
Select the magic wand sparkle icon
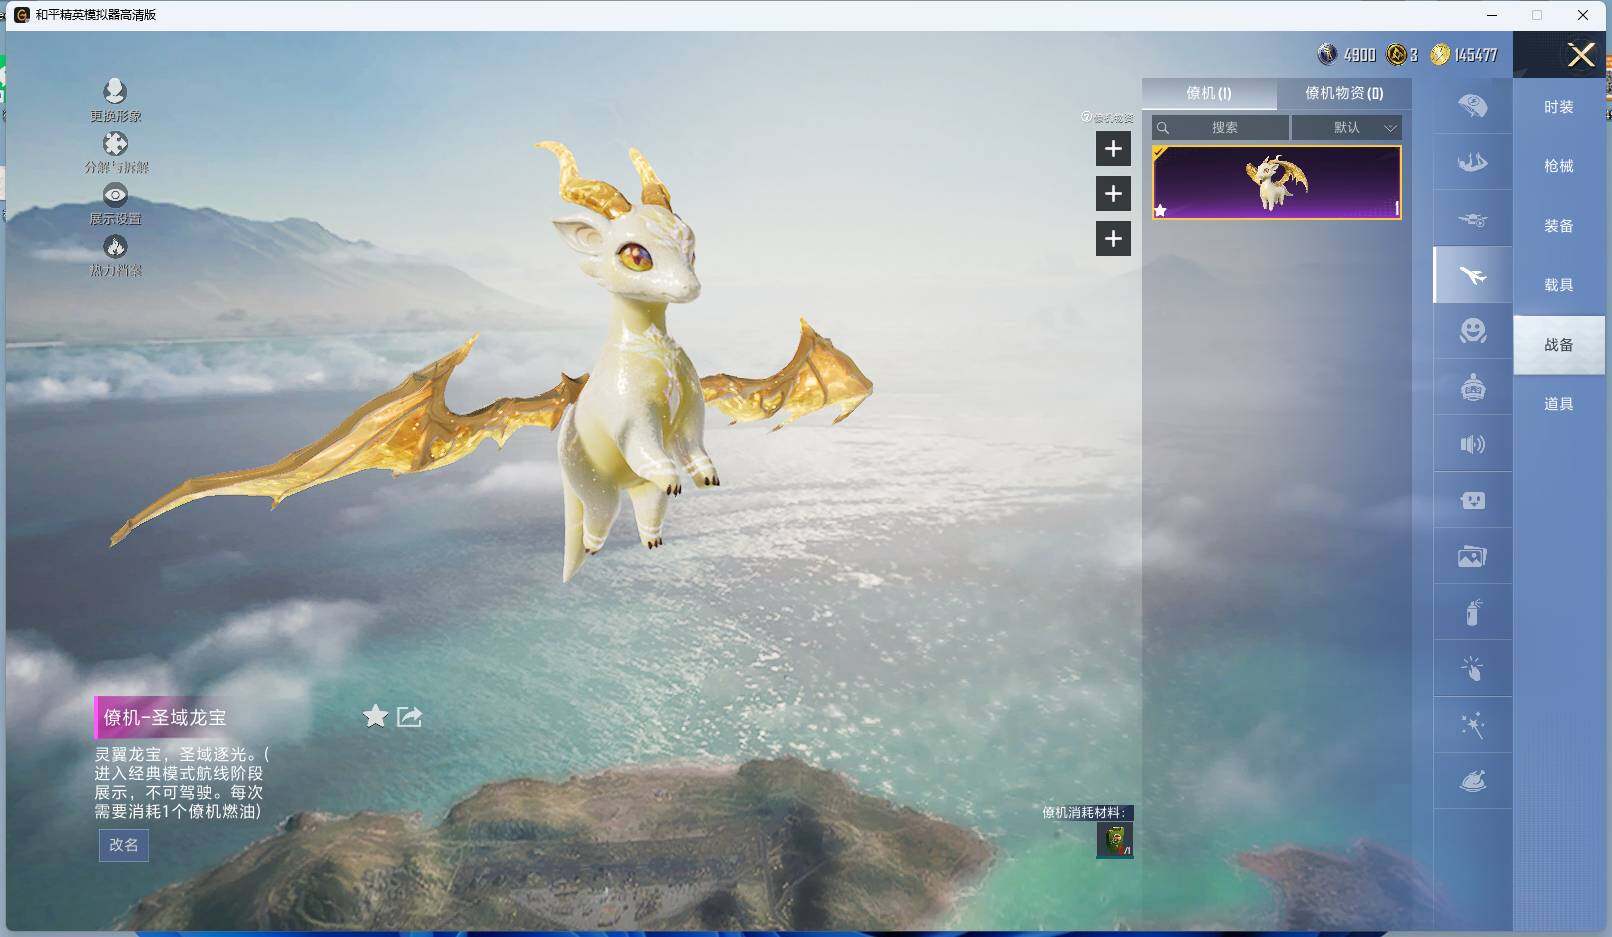1473,725
